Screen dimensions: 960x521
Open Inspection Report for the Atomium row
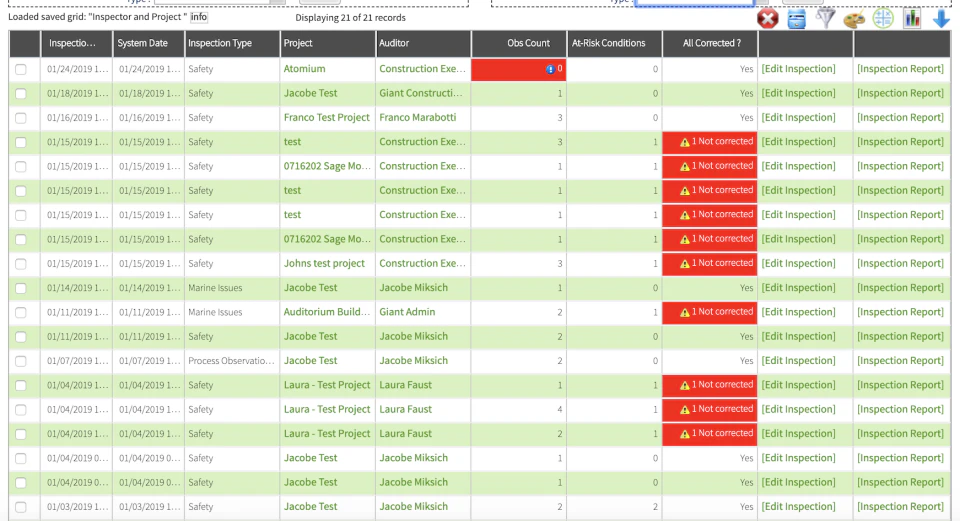[x=901, y=69]
